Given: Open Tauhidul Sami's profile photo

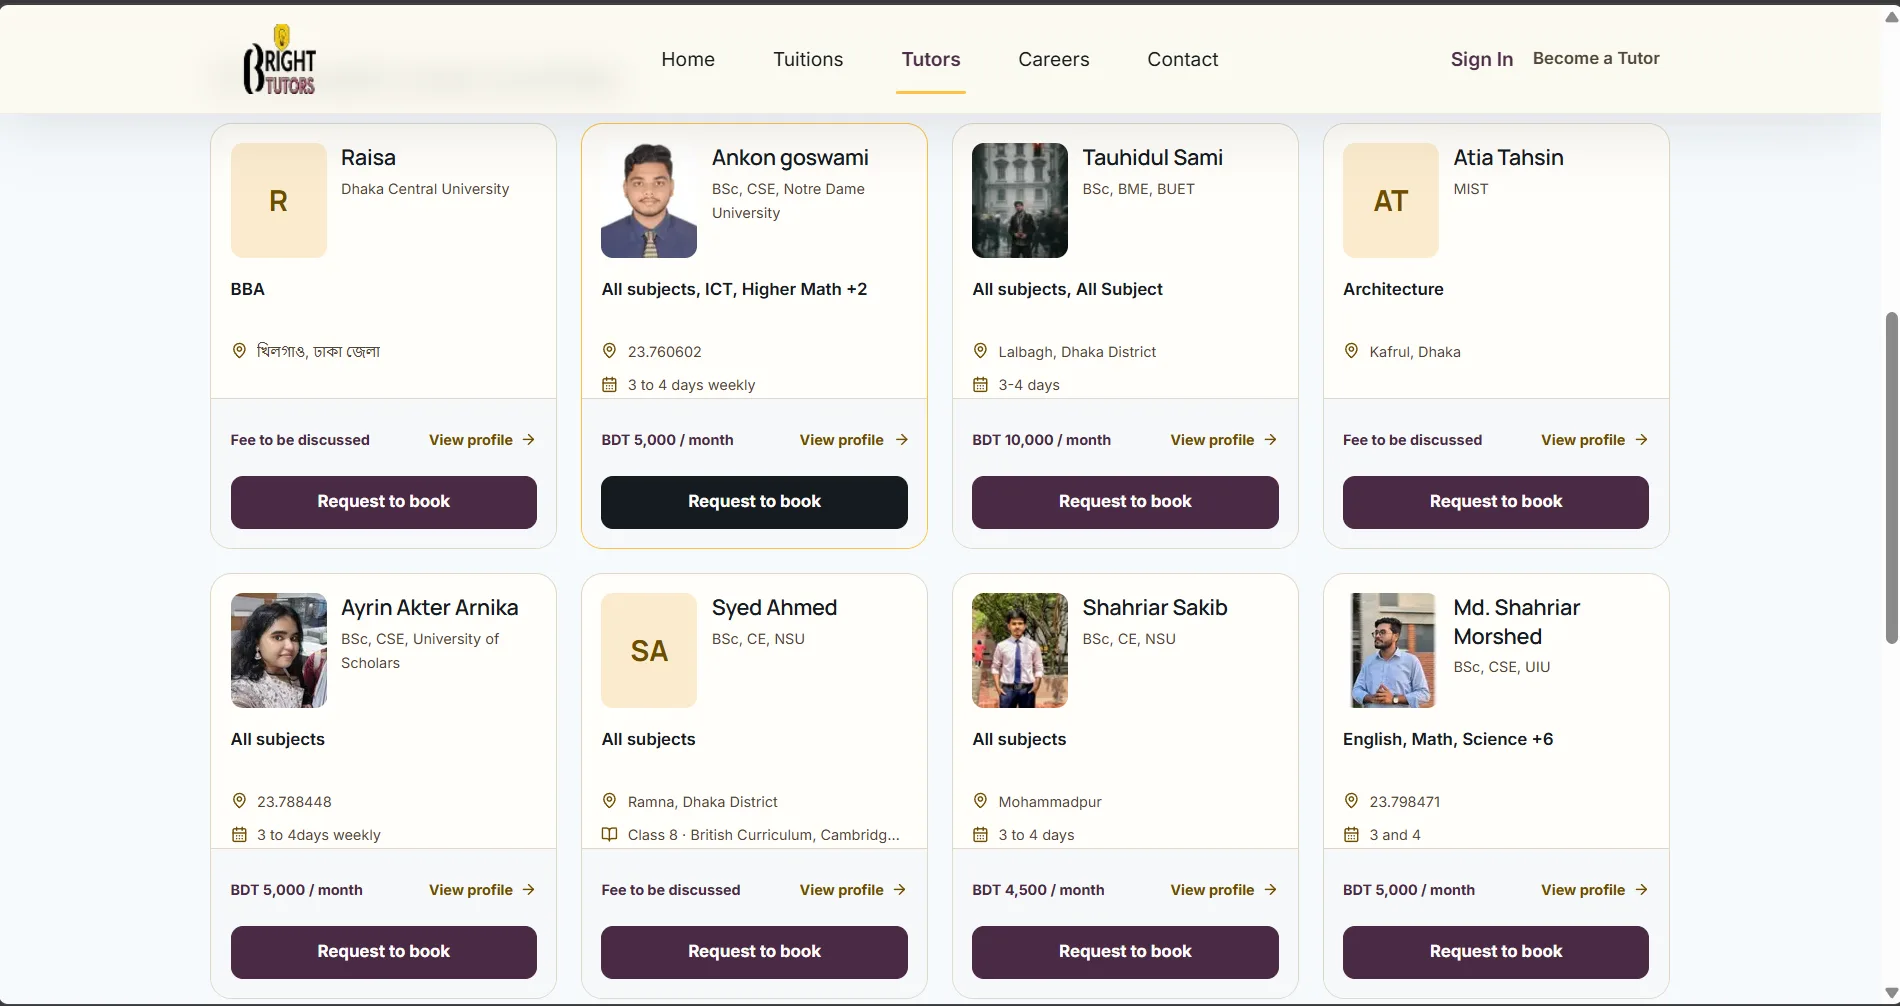Looking at the screenshot, I should coord(1020,200).
